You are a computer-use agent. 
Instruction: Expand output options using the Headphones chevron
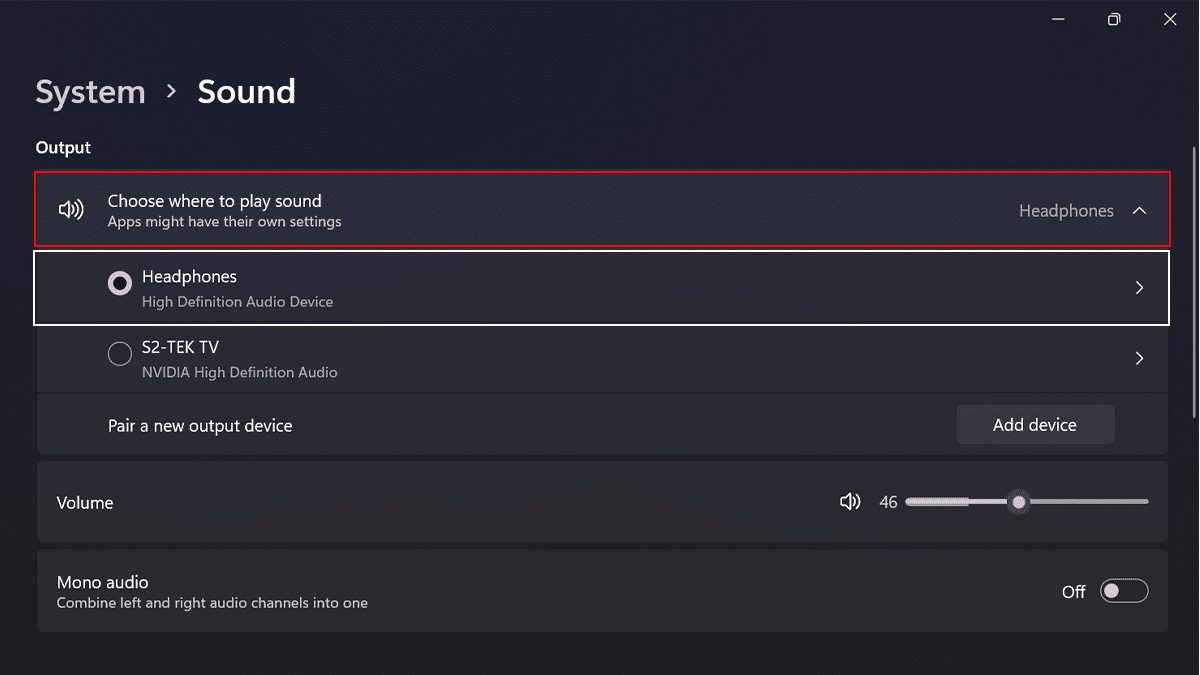(1139, 211)
